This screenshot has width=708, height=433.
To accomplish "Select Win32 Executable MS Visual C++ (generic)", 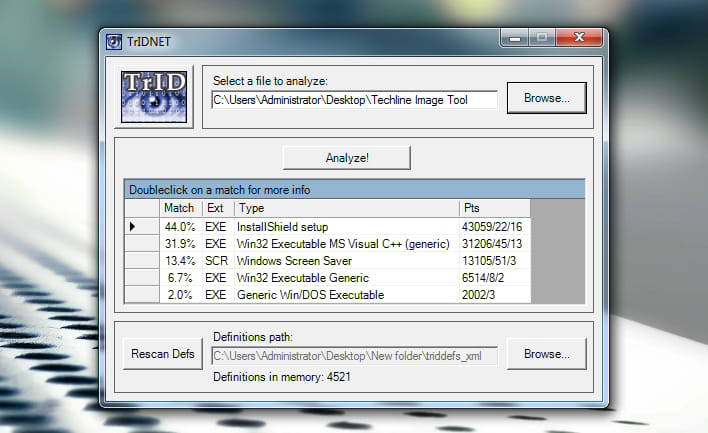I will [328, 243].
